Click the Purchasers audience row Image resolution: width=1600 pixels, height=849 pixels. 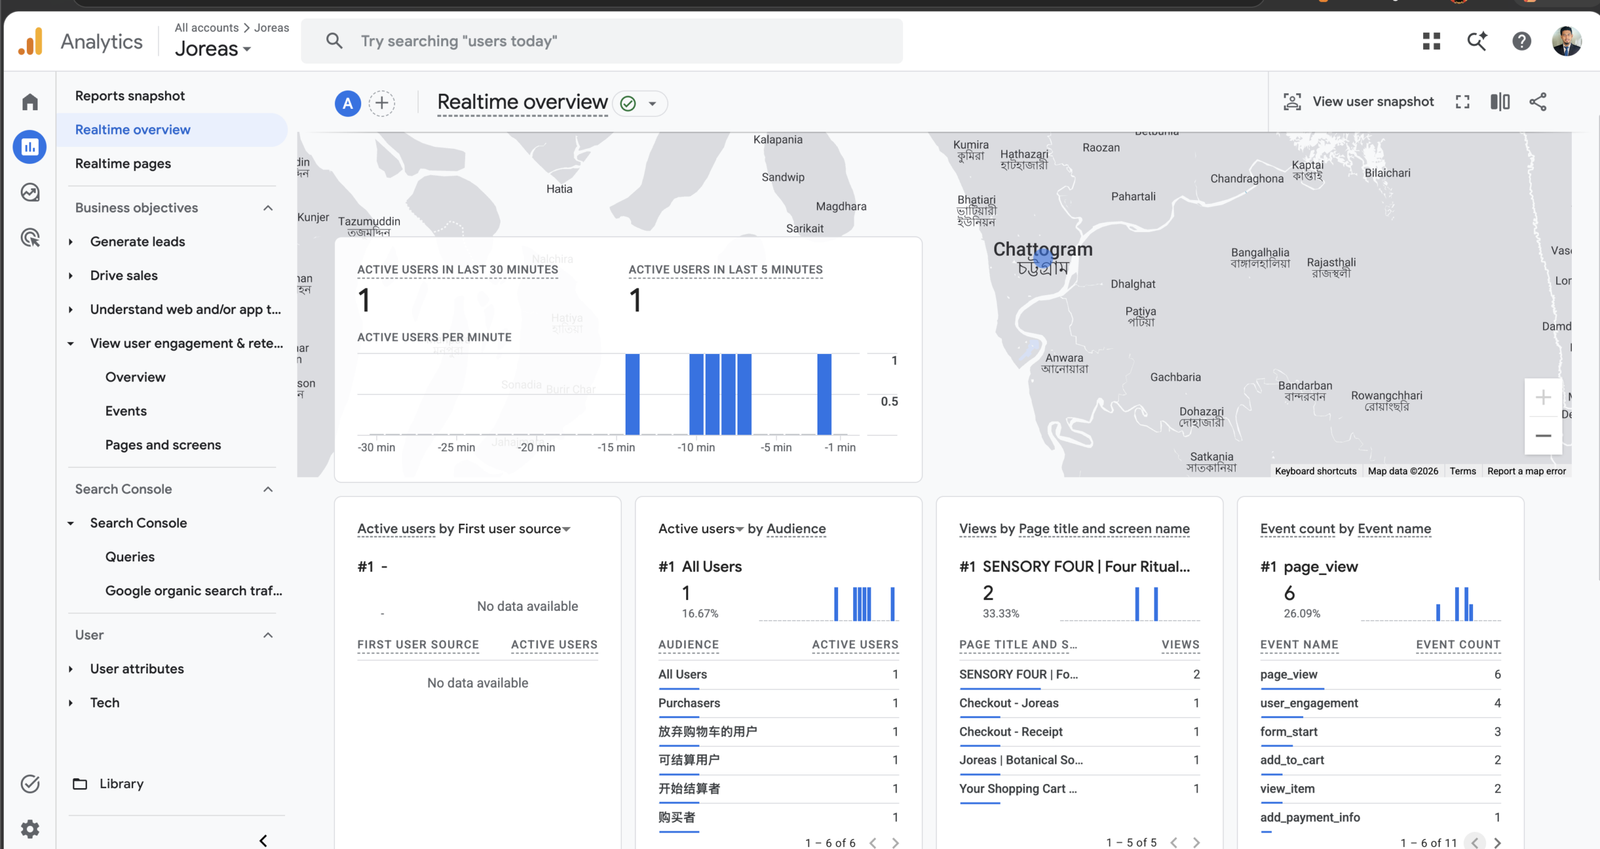click(778, 703)
